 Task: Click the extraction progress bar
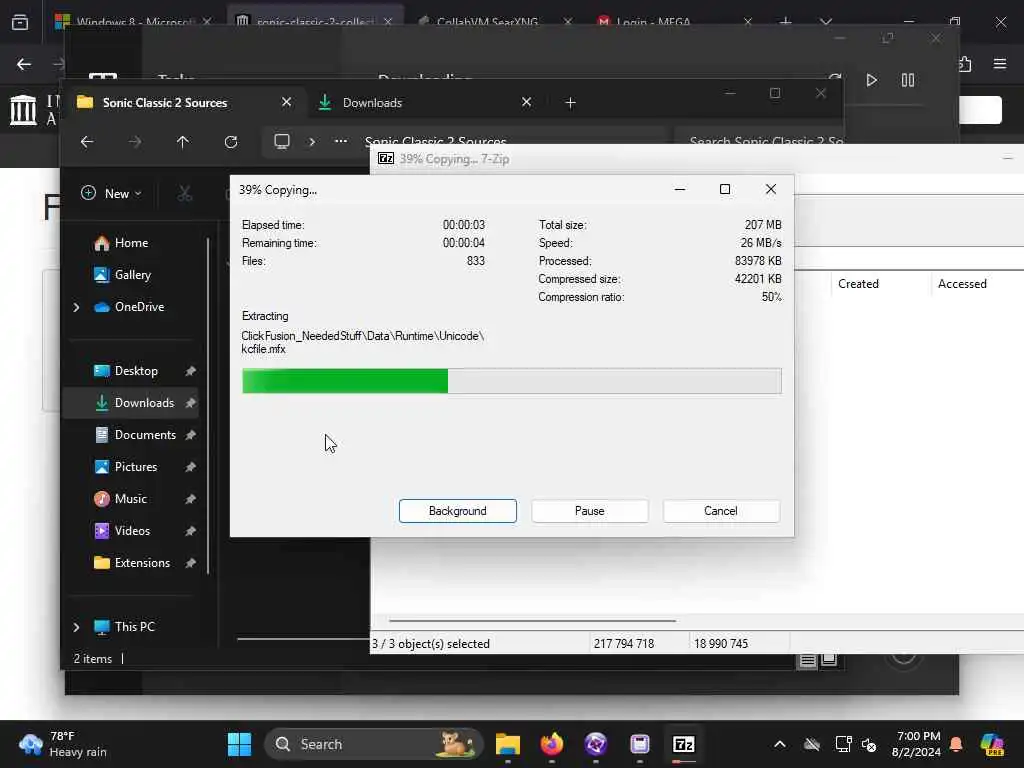click(x=511, y=381)
